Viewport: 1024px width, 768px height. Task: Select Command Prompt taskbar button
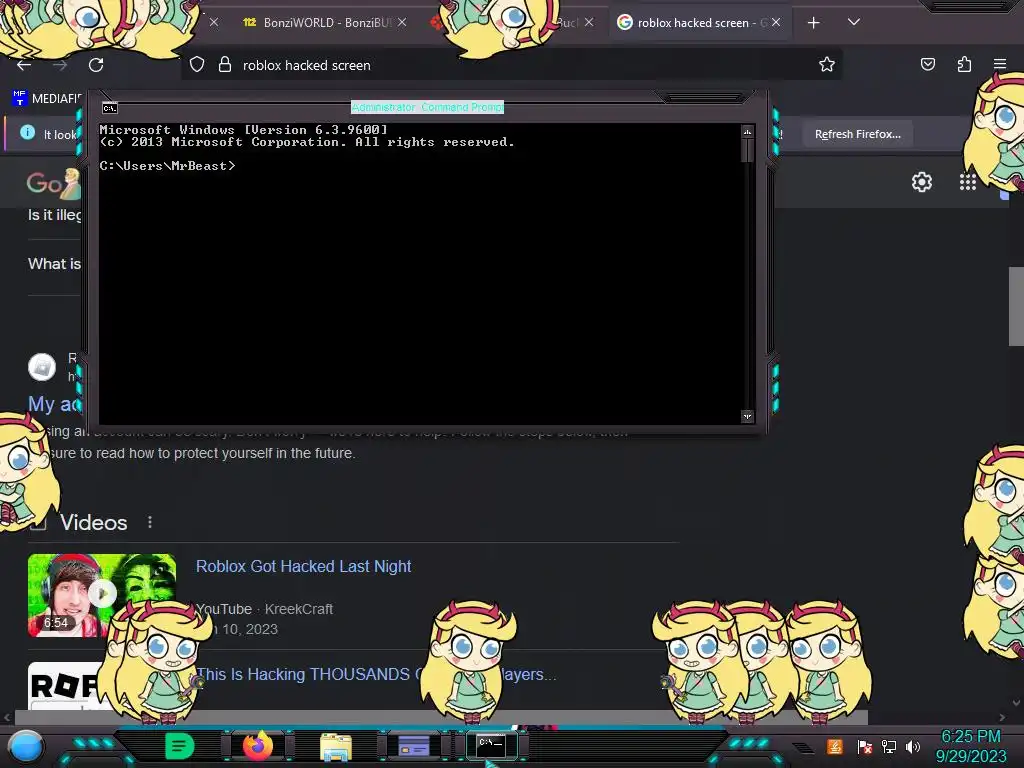pyautogui.click(x=491, y=745)
